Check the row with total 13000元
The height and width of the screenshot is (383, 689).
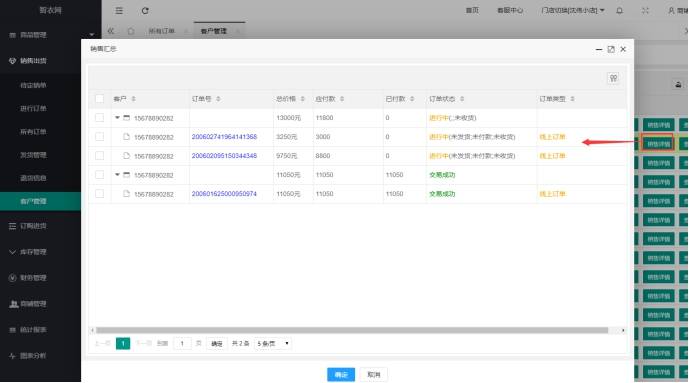tap(100, 118)
